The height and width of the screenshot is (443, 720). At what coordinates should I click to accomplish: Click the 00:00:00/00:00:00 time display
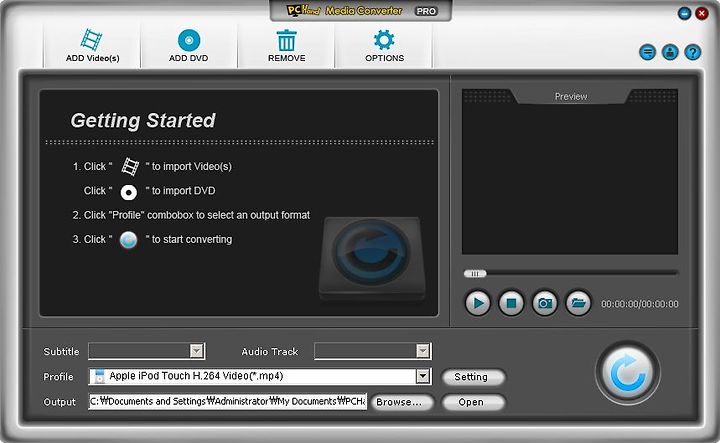pos(640,304)
